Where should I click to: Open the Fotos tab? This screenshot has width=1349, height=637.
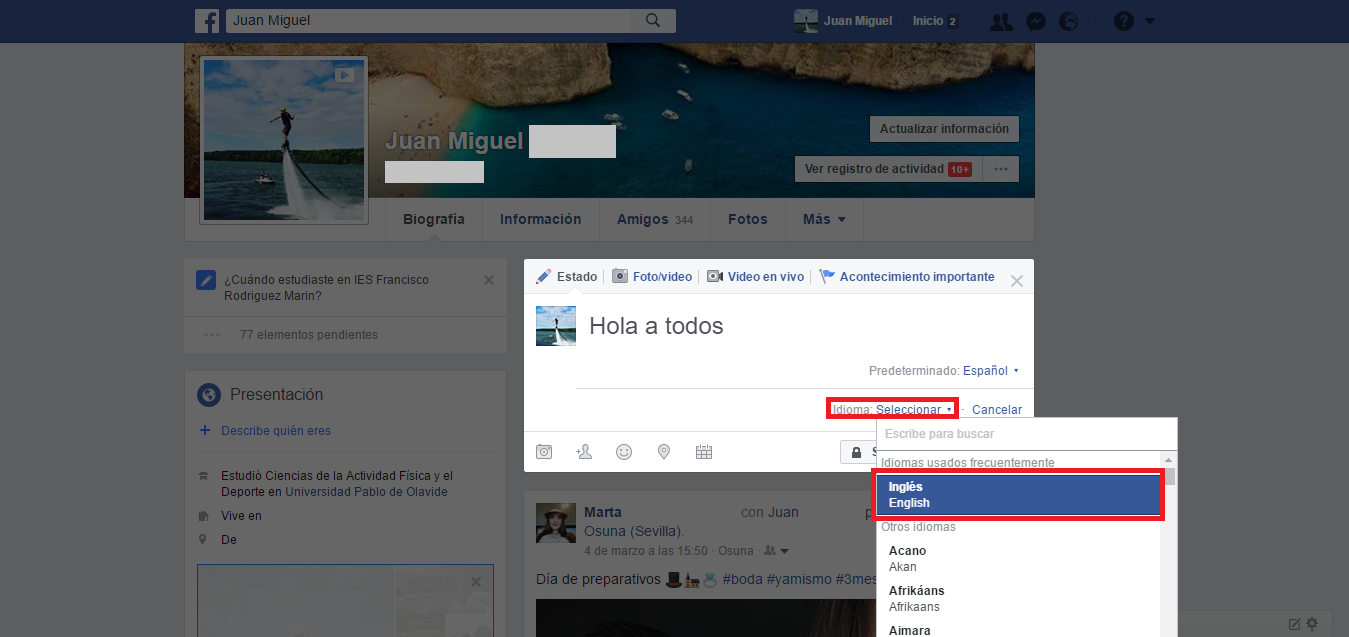pyautogui.click(x=748, y=219)
